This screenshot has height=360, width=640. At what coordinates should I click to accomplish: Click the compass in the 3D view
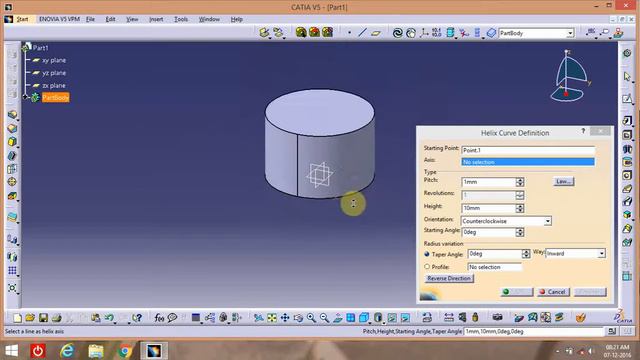571,76
